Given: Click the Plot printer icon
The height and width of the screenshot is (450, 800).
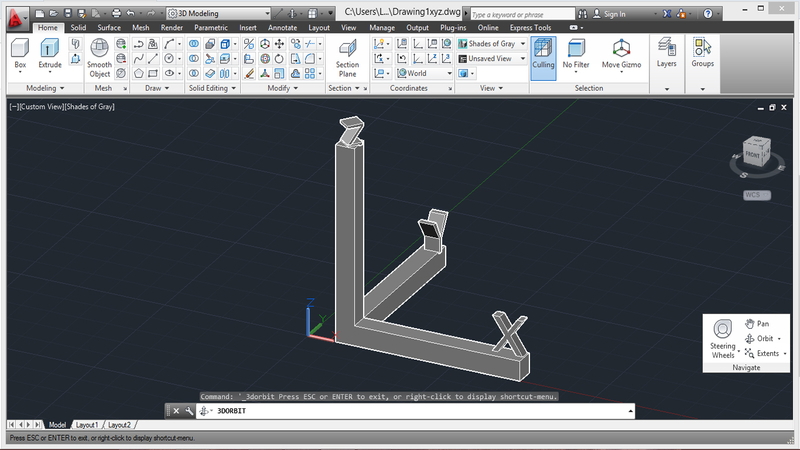Looking at the screenshot, I should 116,13.
